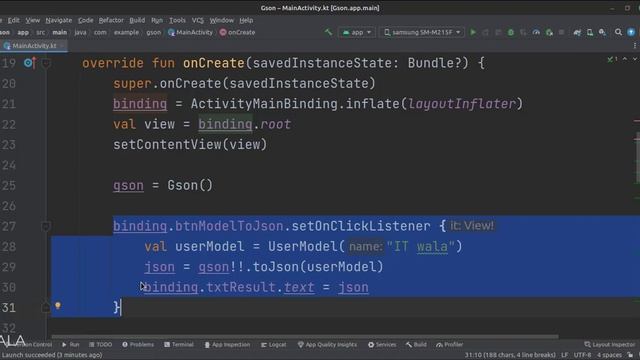Open the UTF-8 file encoding selector
The image size is (640, 360).
(x=582, y=355)
